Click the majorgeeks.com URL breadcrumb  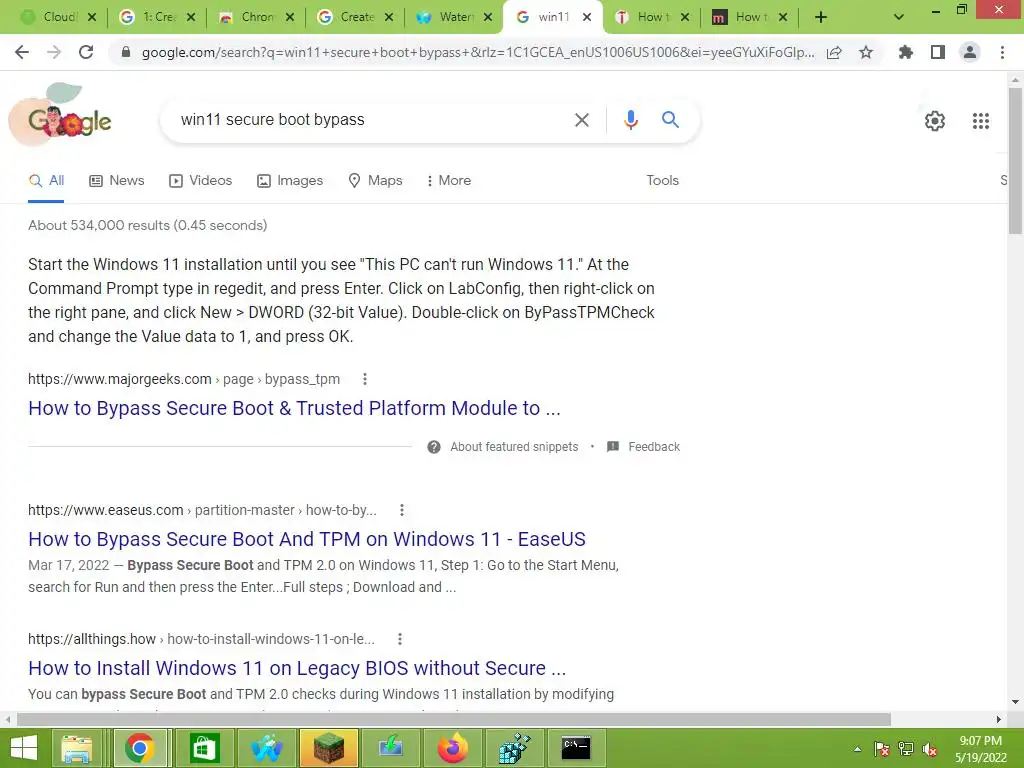click(184, 379)
